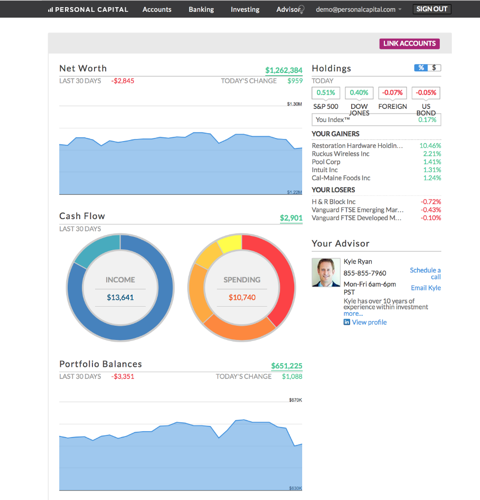Click the Portfolio Balances heading
The image size is (480, 500).
[100, 364]
